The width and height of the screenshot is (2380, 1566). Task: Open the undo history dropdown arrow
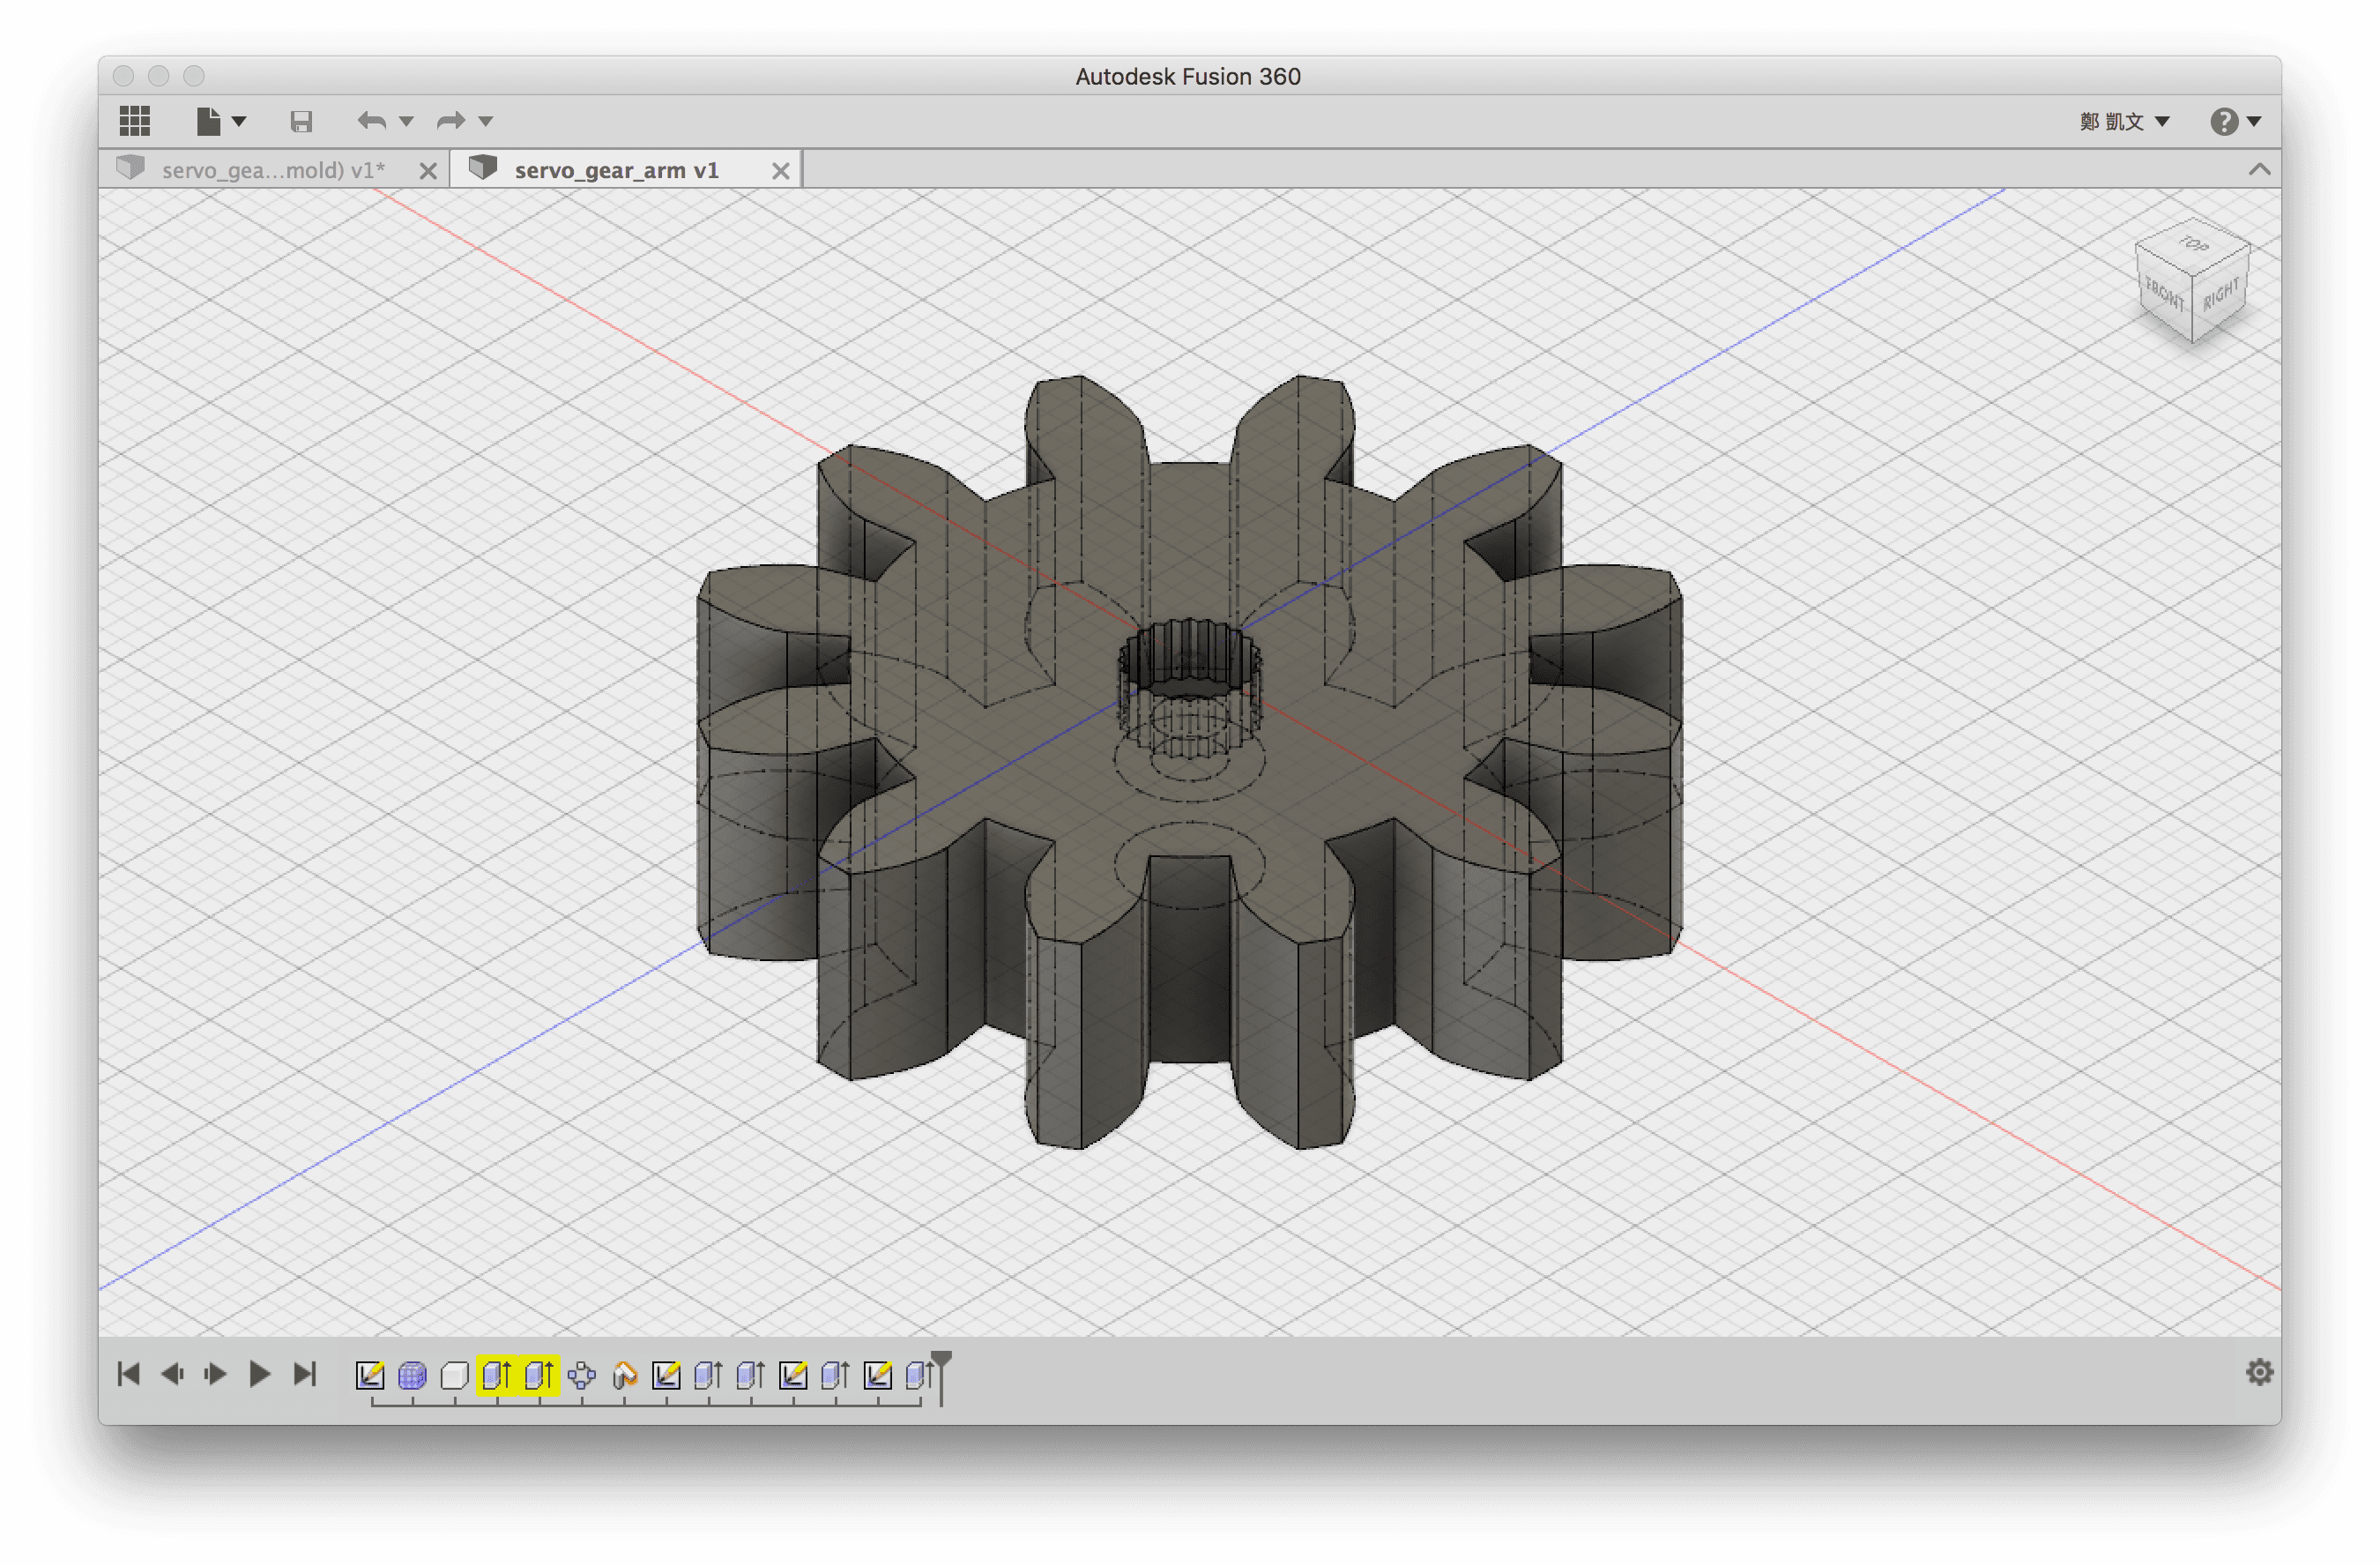pyautogui.click(x=406, y=122)
